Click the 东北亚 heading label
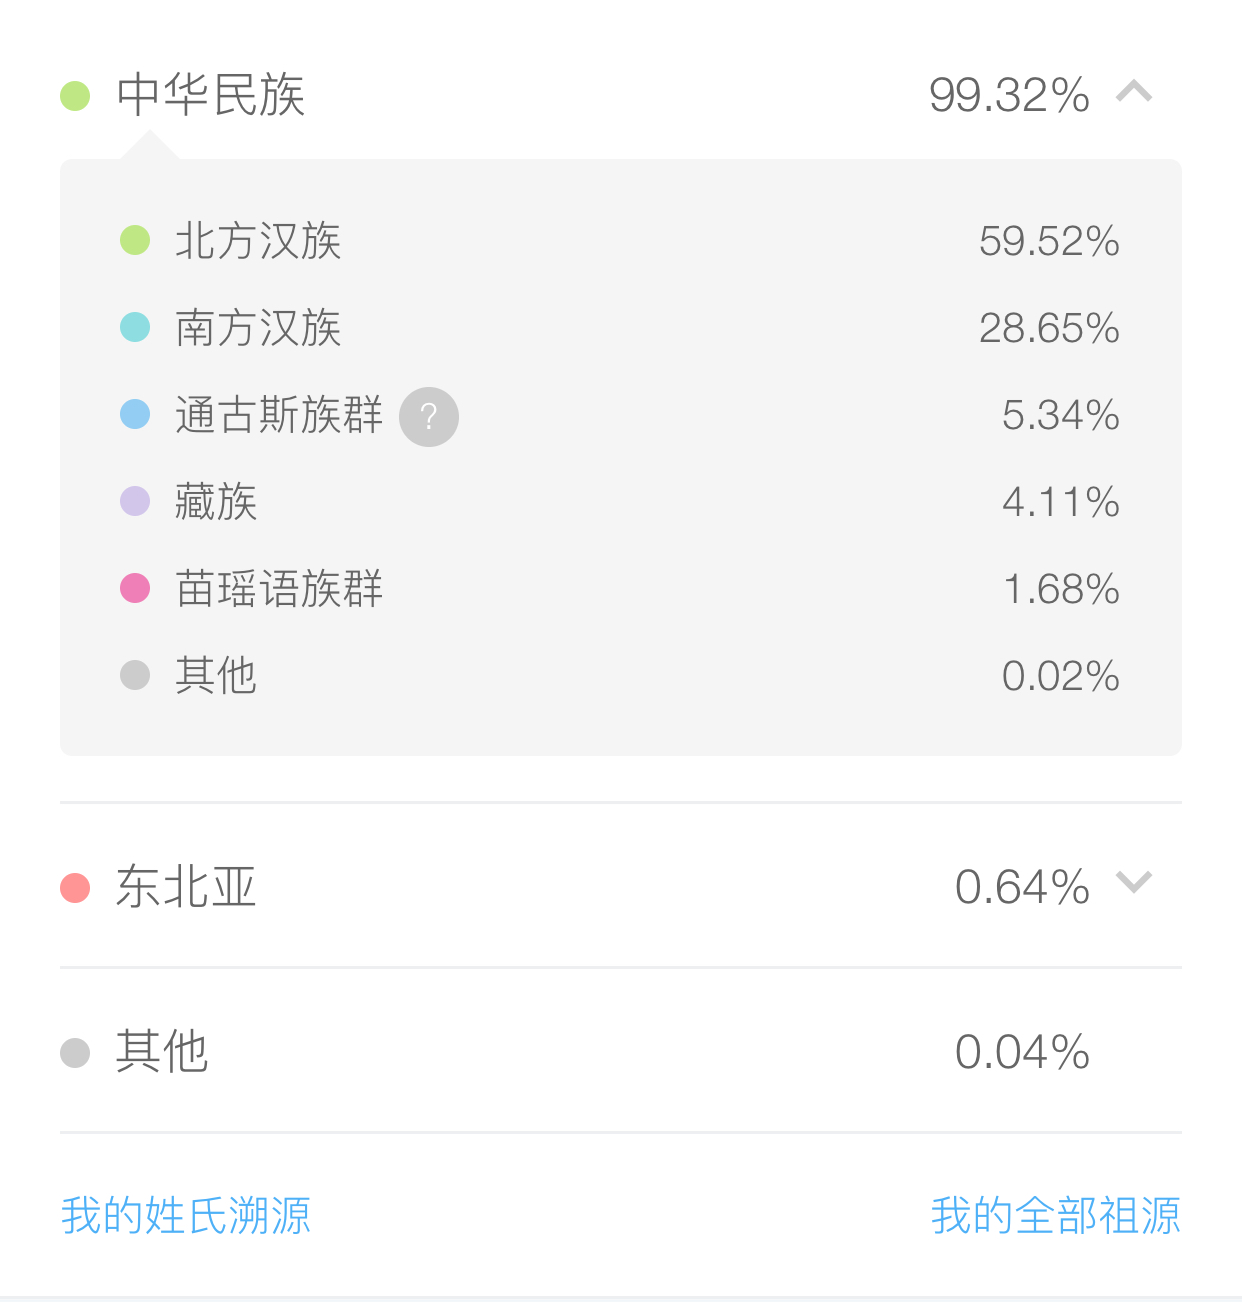The height and width of the screenshot is (1302, 1242). (186, 887)
